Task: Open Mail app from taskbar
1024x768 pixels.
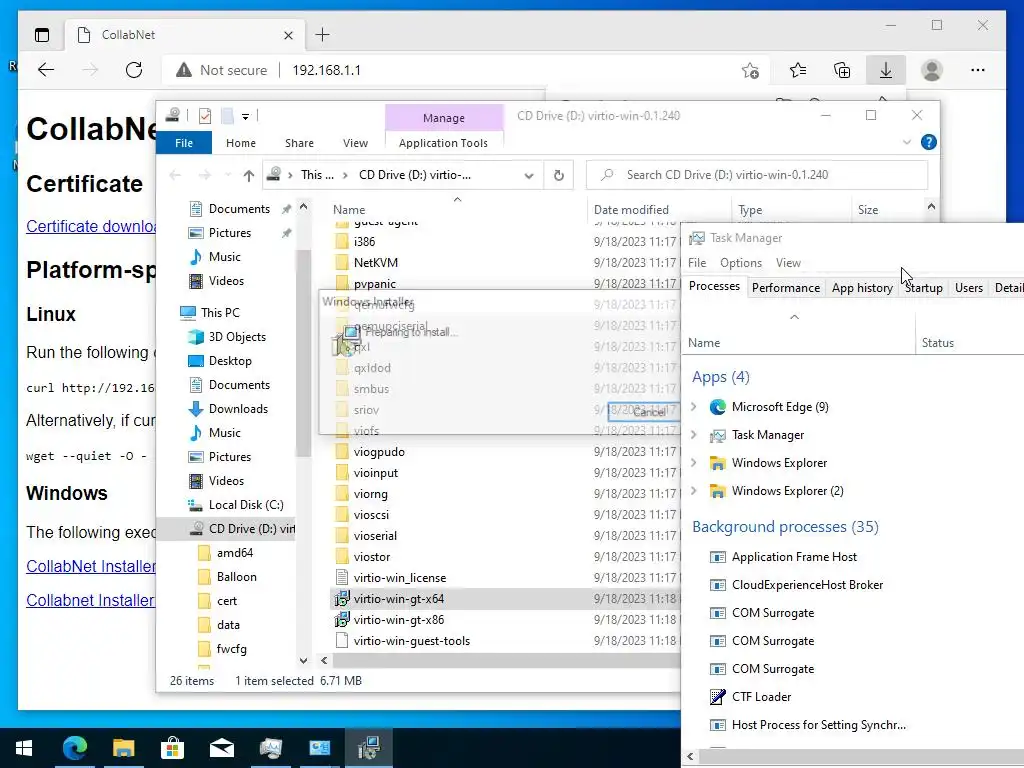Action: click(x=221, y=748)
